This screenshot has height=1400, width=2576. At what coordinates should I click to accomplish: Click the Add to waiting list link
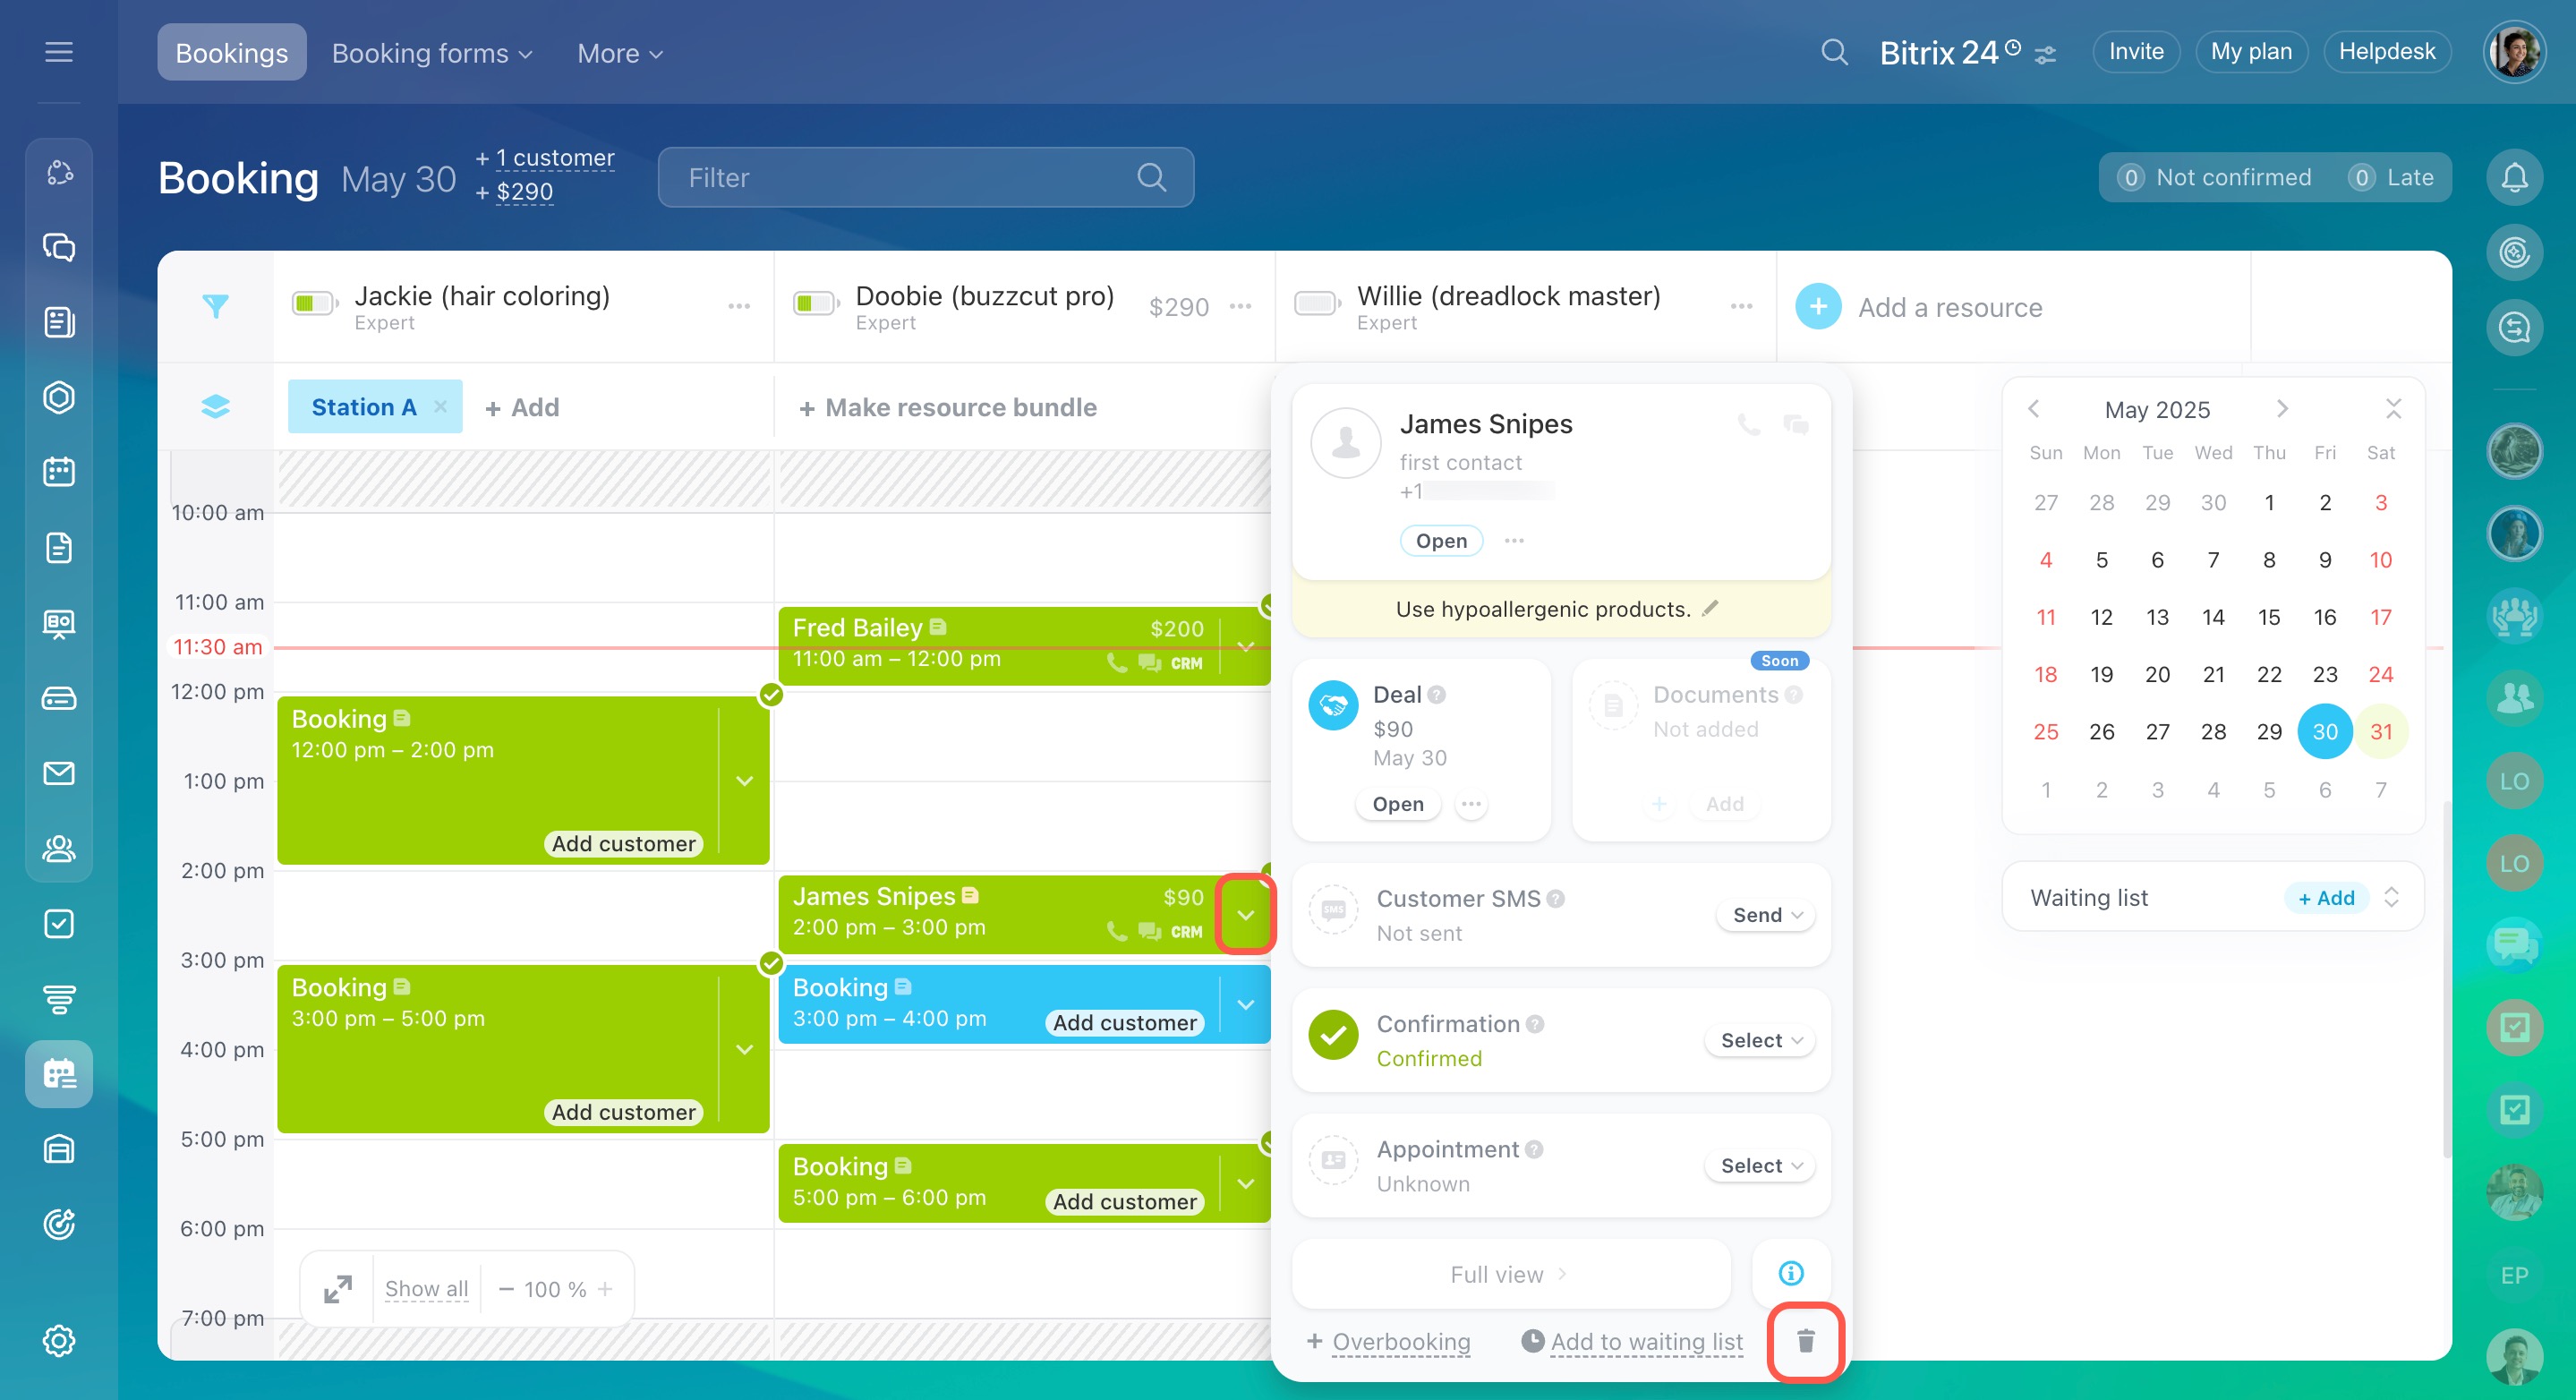point(1646,1341)
